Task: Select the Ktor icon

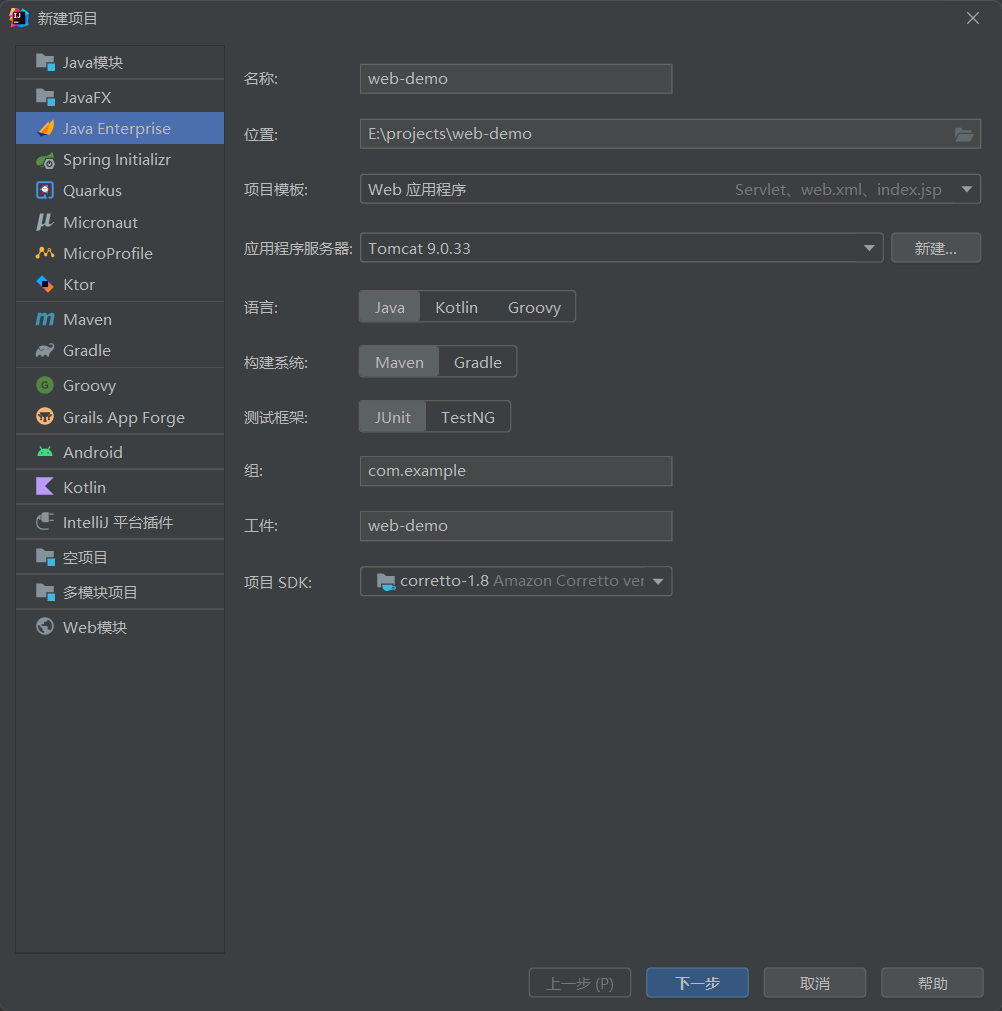Action: click(45, 284)
